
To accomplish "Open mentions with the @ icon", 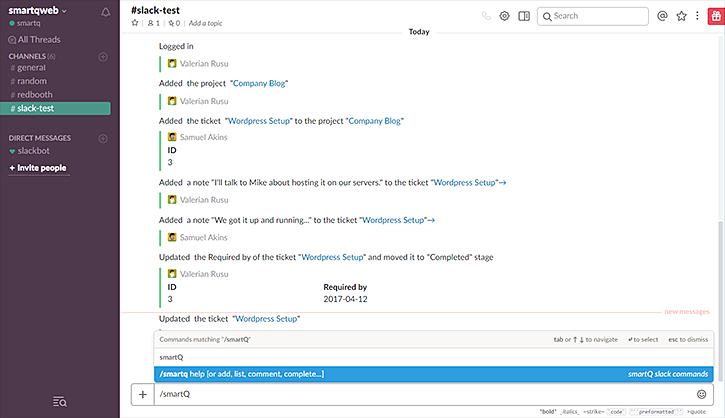I will 662,16.
